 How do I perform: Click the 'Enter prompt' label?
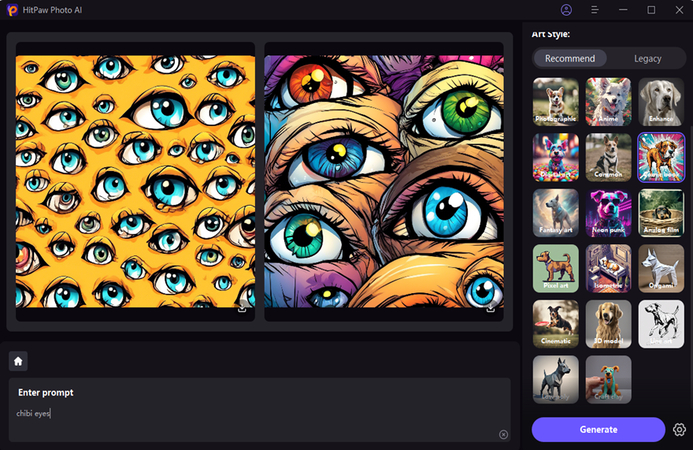[46, 393]
